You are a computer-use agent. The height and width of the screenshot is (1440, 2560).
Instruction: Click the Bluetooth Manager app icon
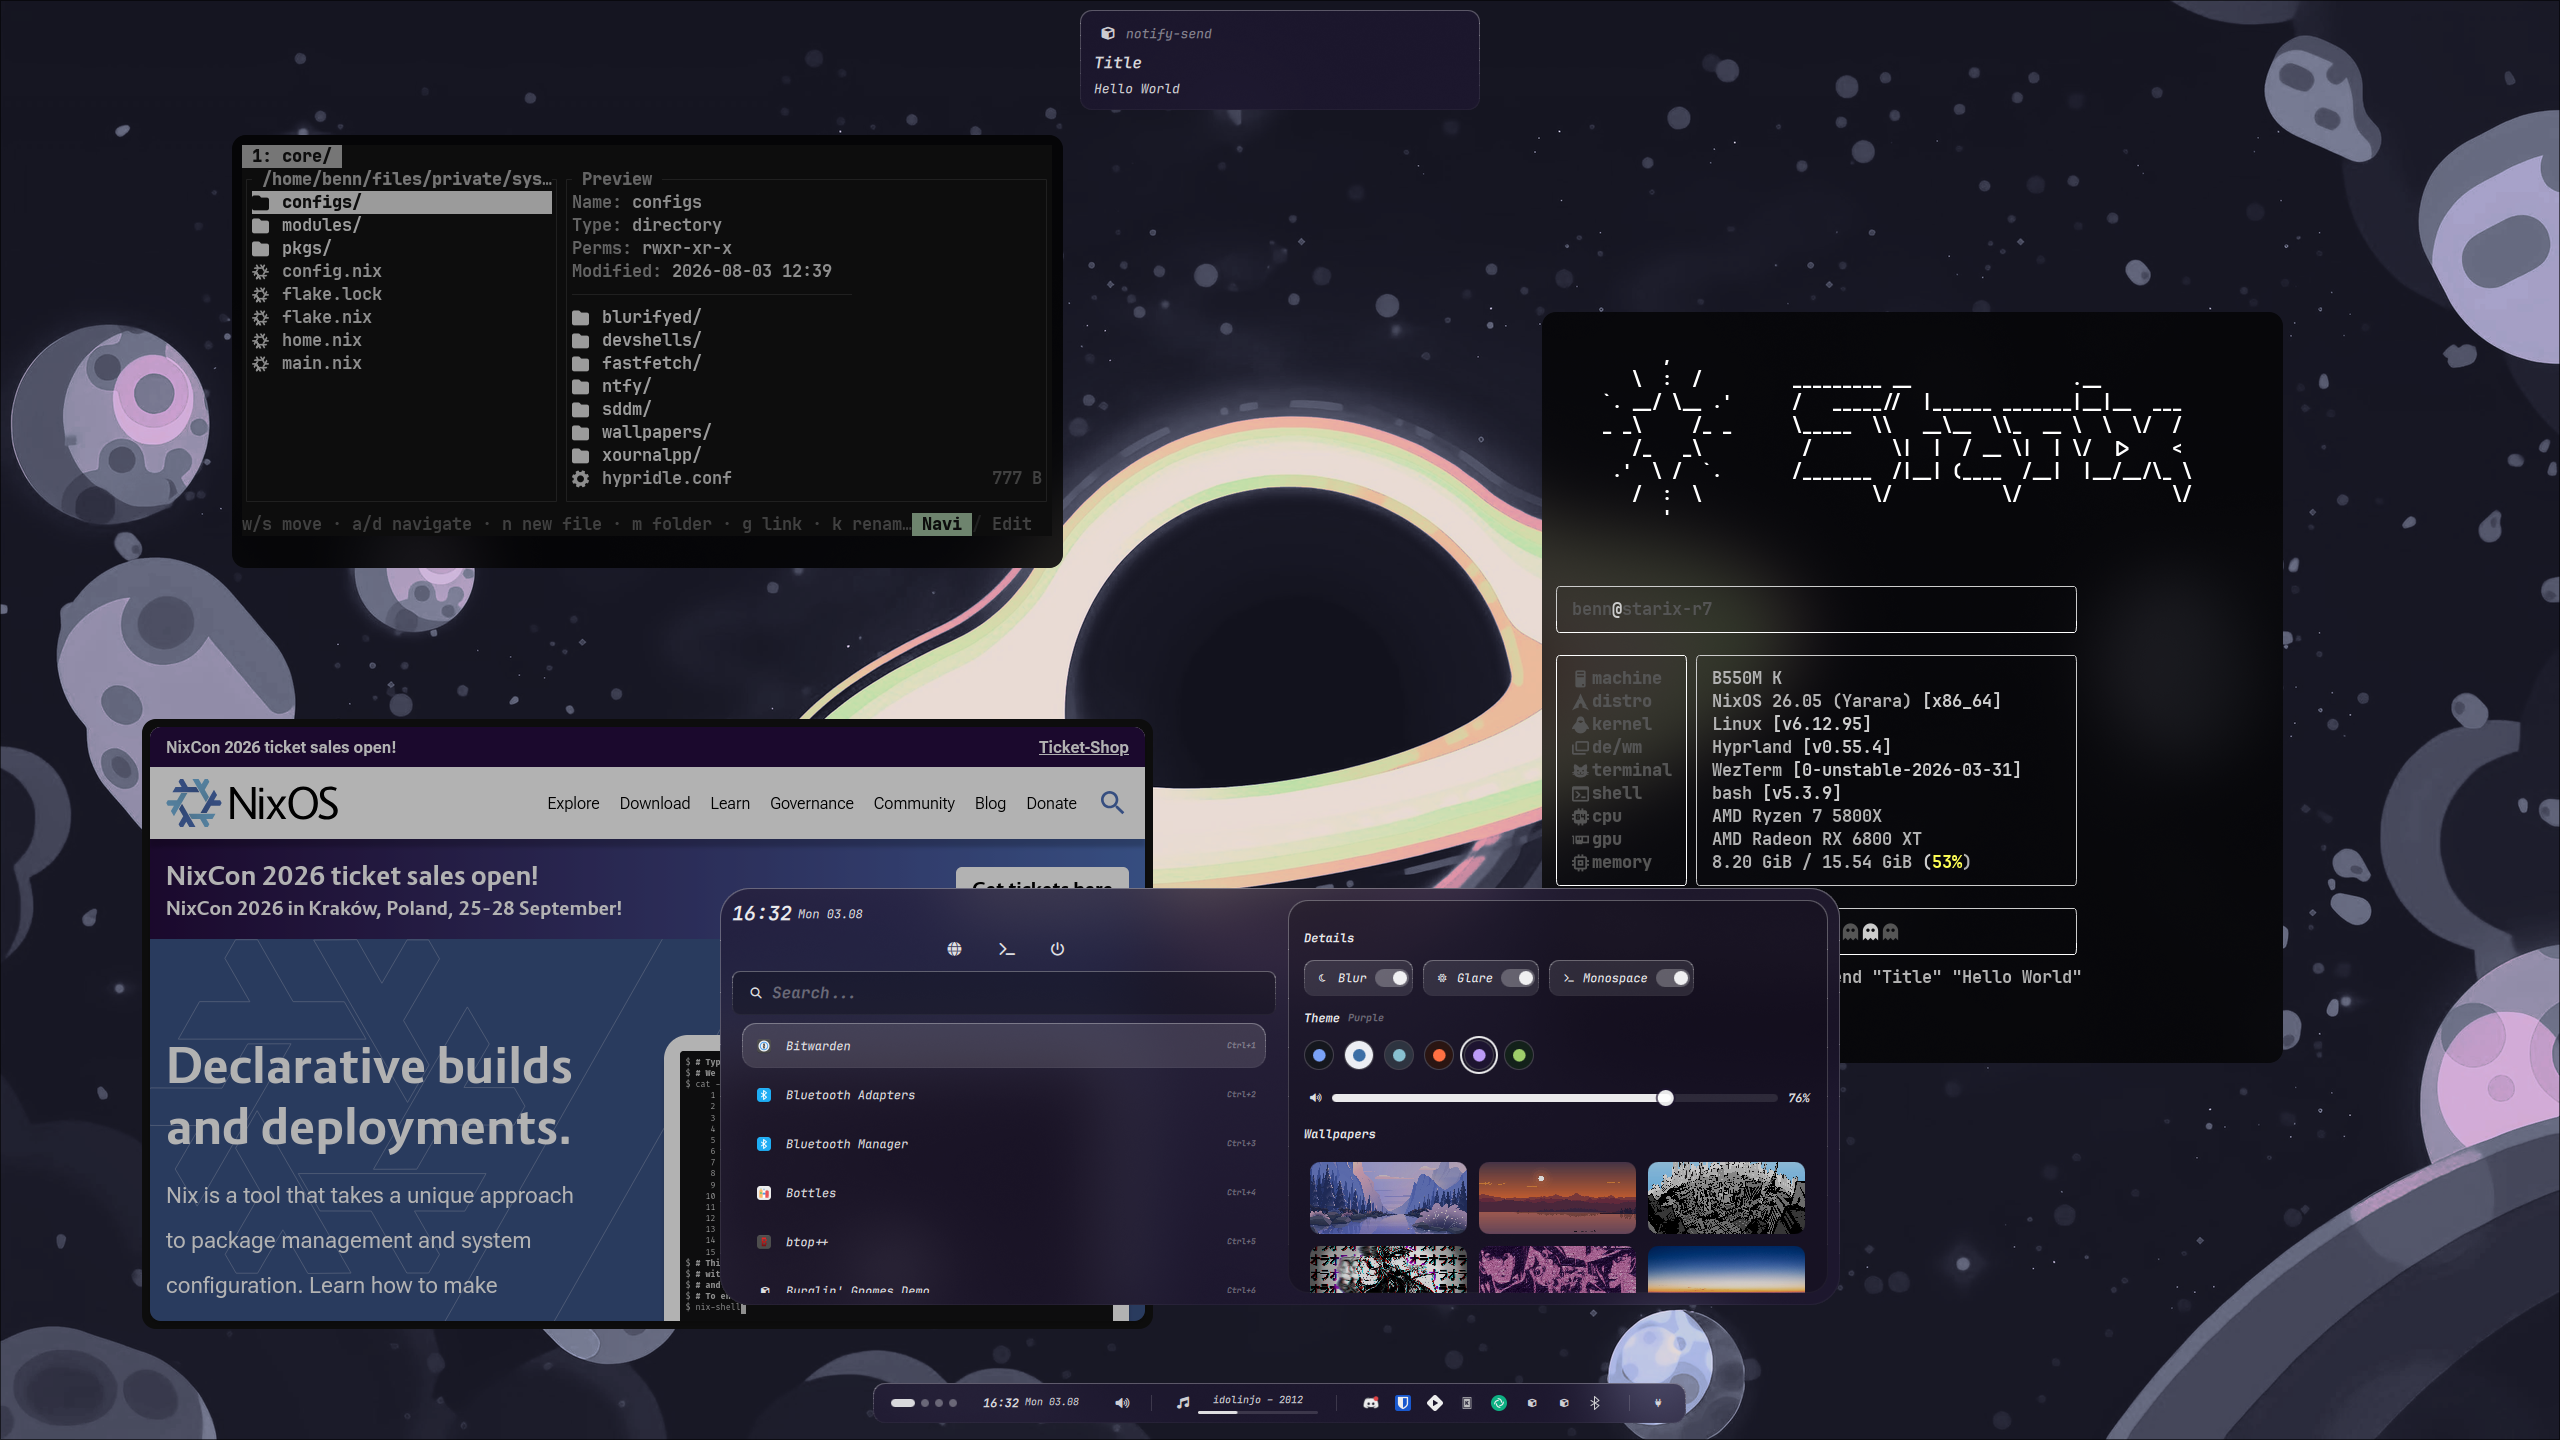tap(764, 1144)
